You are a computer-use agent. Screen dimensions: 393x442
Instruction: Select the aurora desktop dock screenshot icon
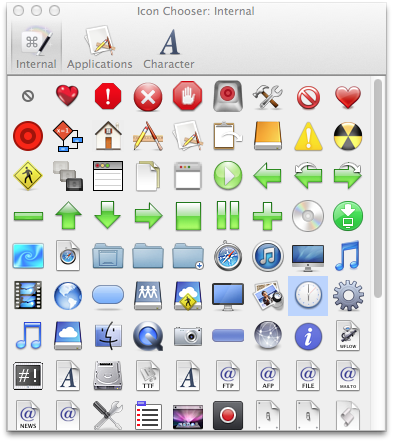pyautogui.click(x=188, y=417)
